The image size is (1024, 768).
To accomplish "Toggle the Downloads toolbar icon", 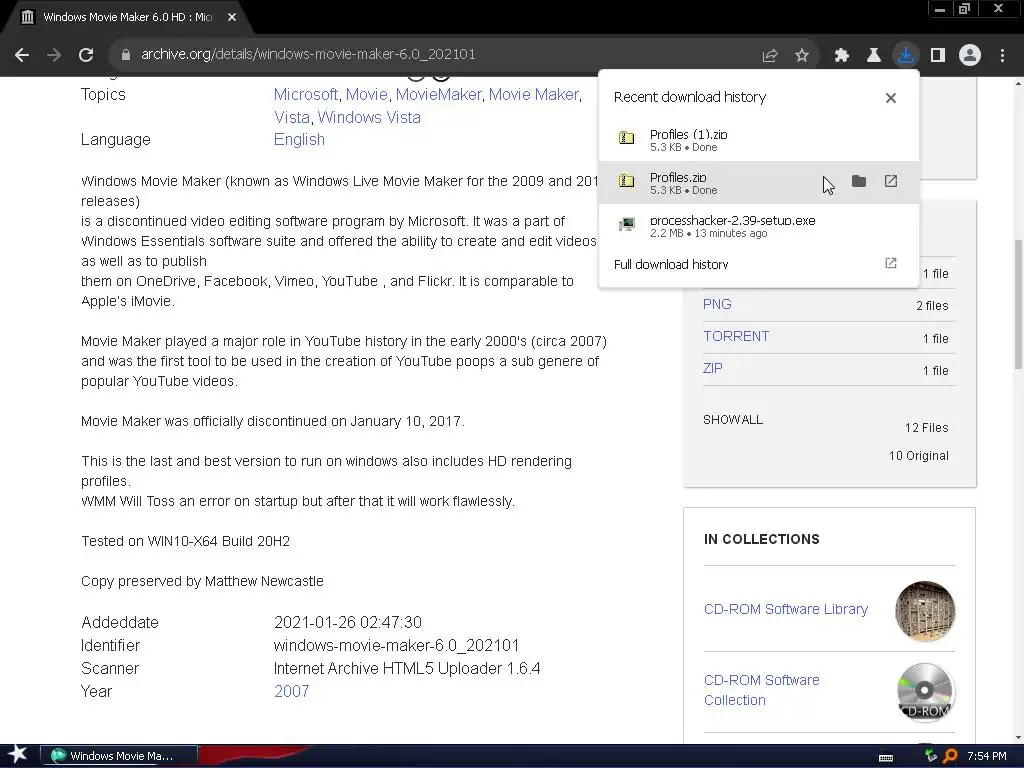I will [906, 55].
